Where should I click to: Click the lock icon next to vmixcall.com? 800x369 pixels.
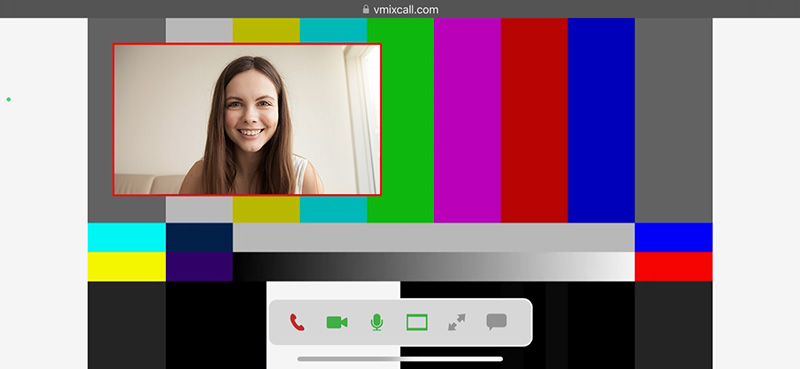click(x=365, y=9)
